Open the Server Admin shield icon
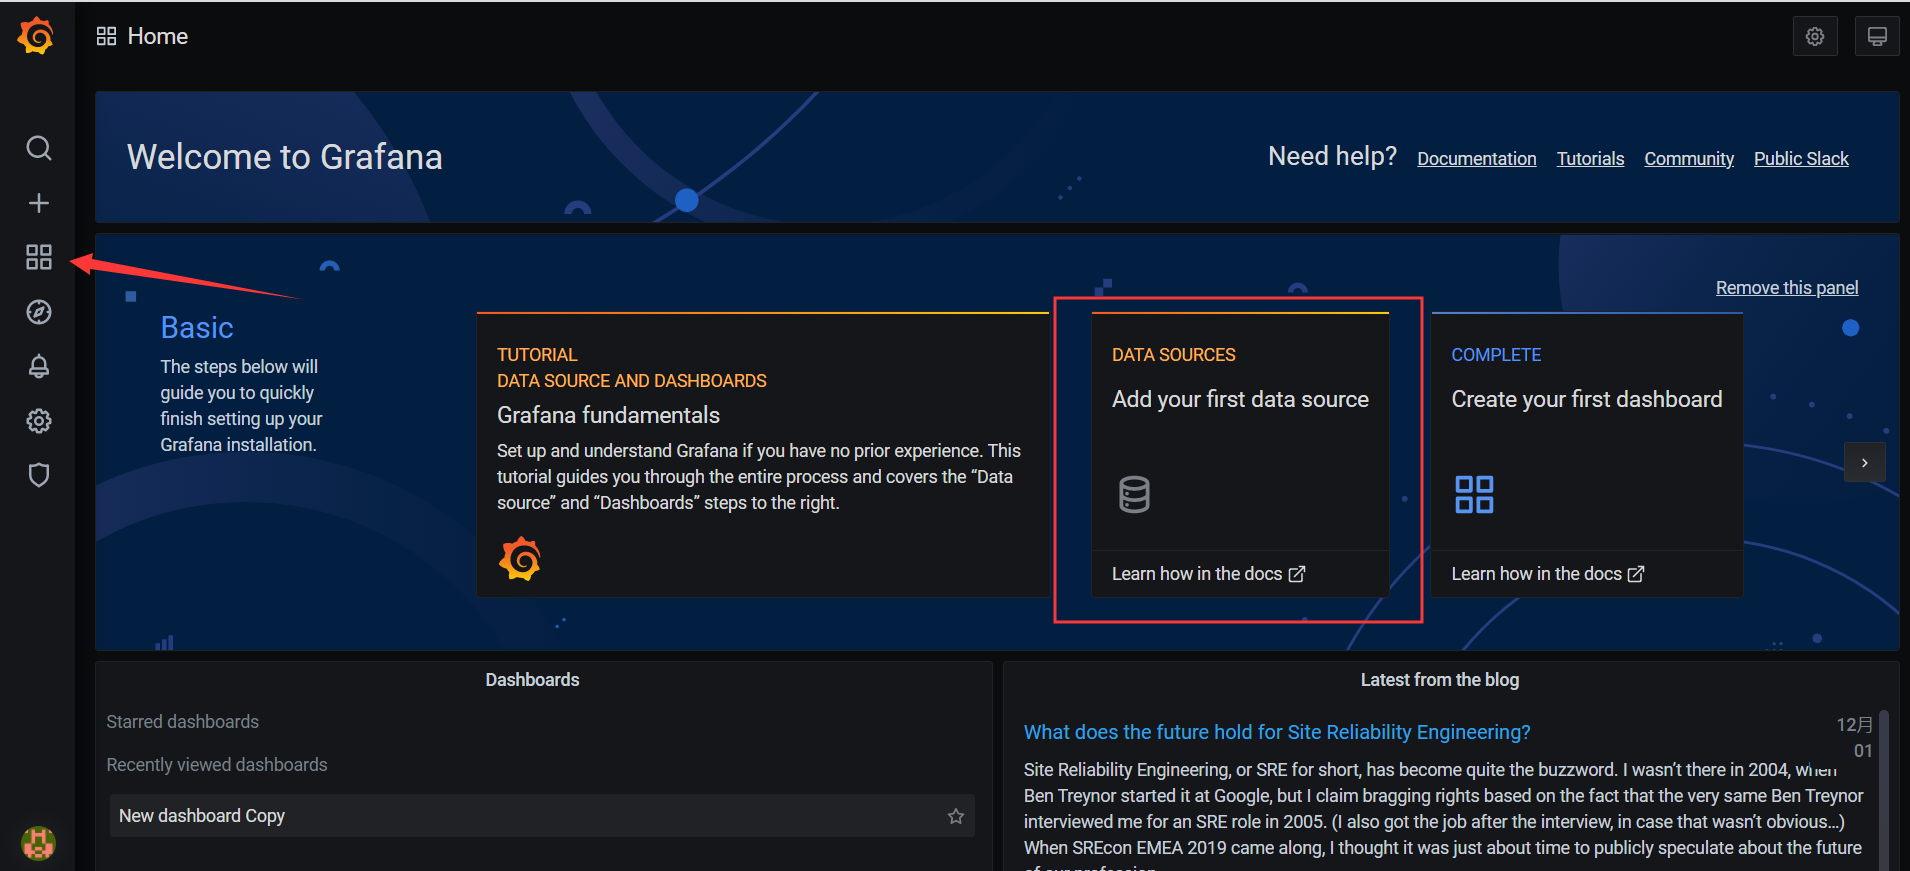 [38, 475]
